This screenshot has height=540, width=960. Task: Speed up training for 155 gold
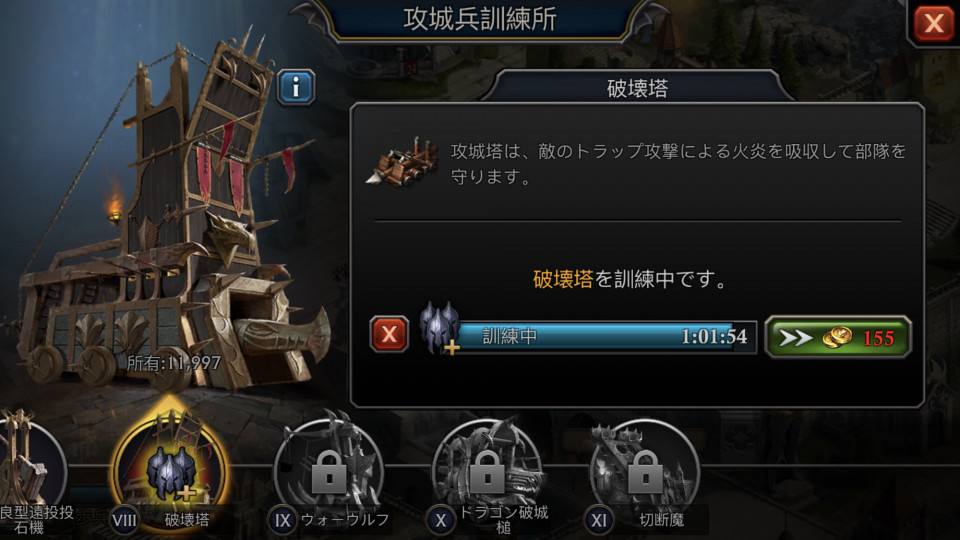(838, 337)
